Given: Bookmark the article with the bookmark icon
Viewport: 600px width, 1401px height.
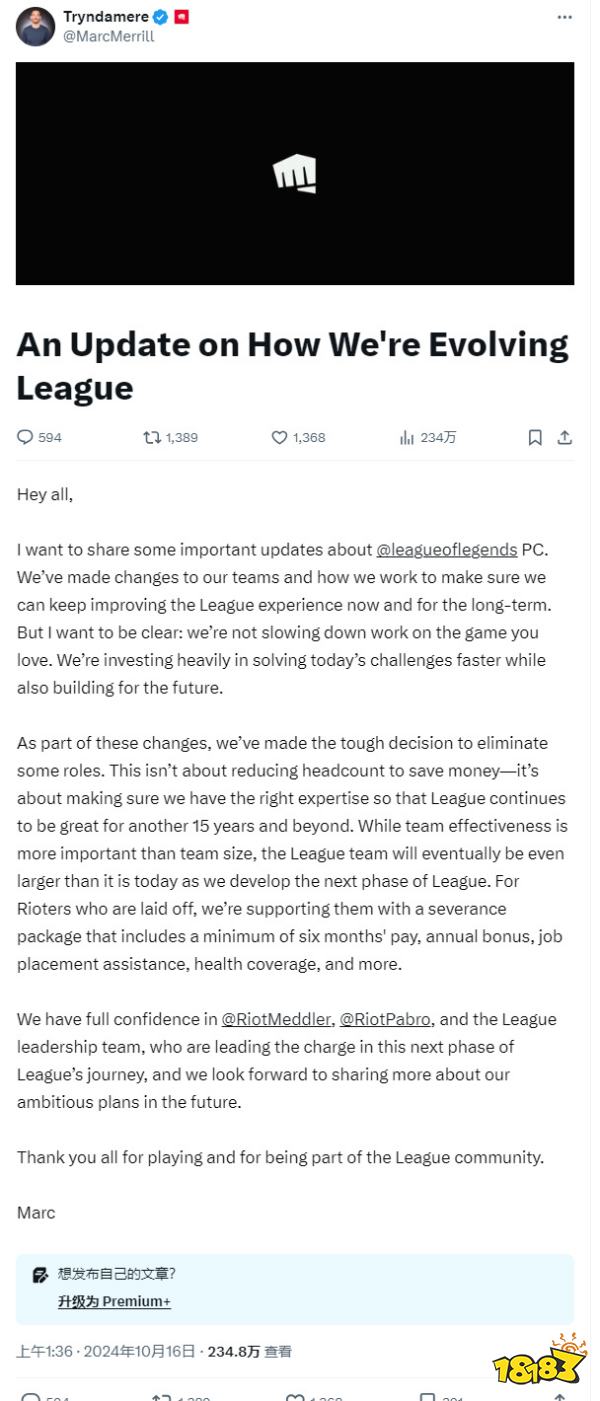Looking at the screenshot, I should [535, 437].
